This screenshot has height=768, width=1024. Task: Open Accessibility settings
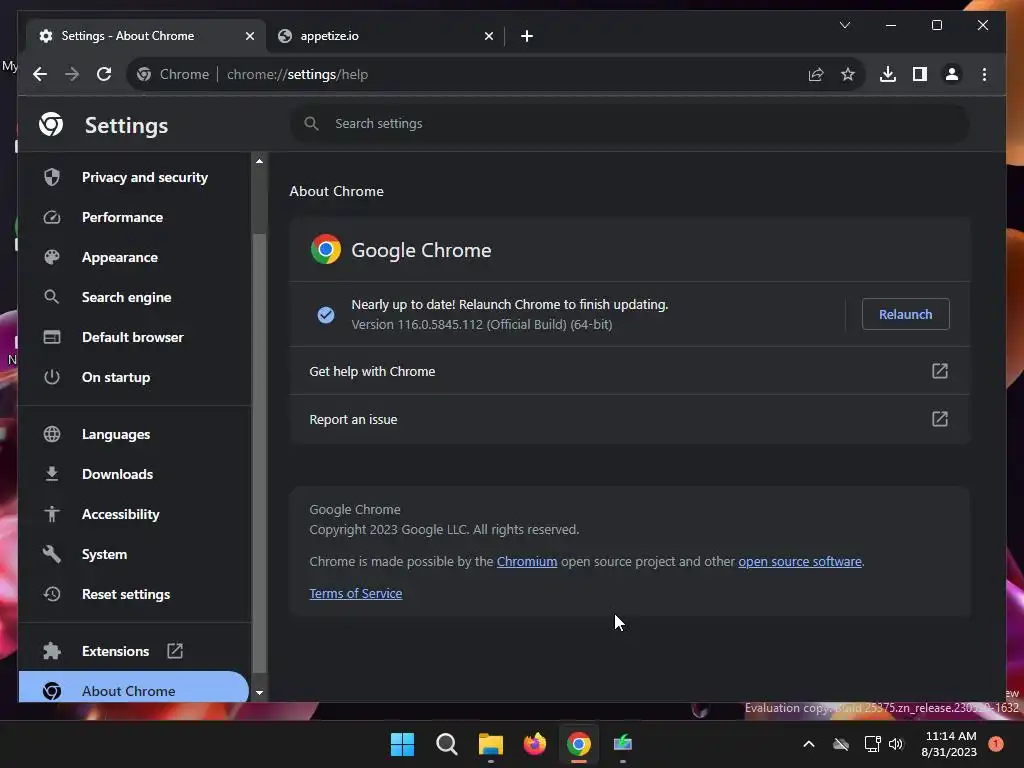[x=134, y=514]
